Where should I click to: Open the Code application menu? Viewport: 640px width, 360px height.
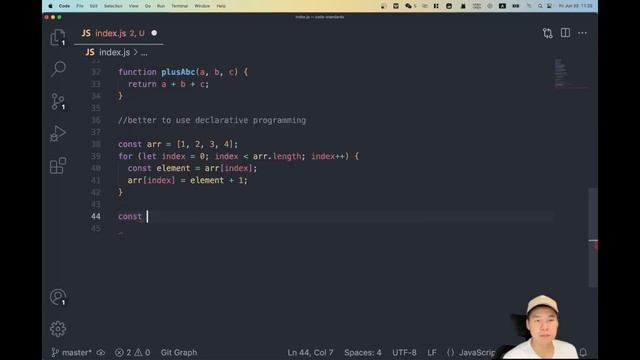[x=64, y=6]
